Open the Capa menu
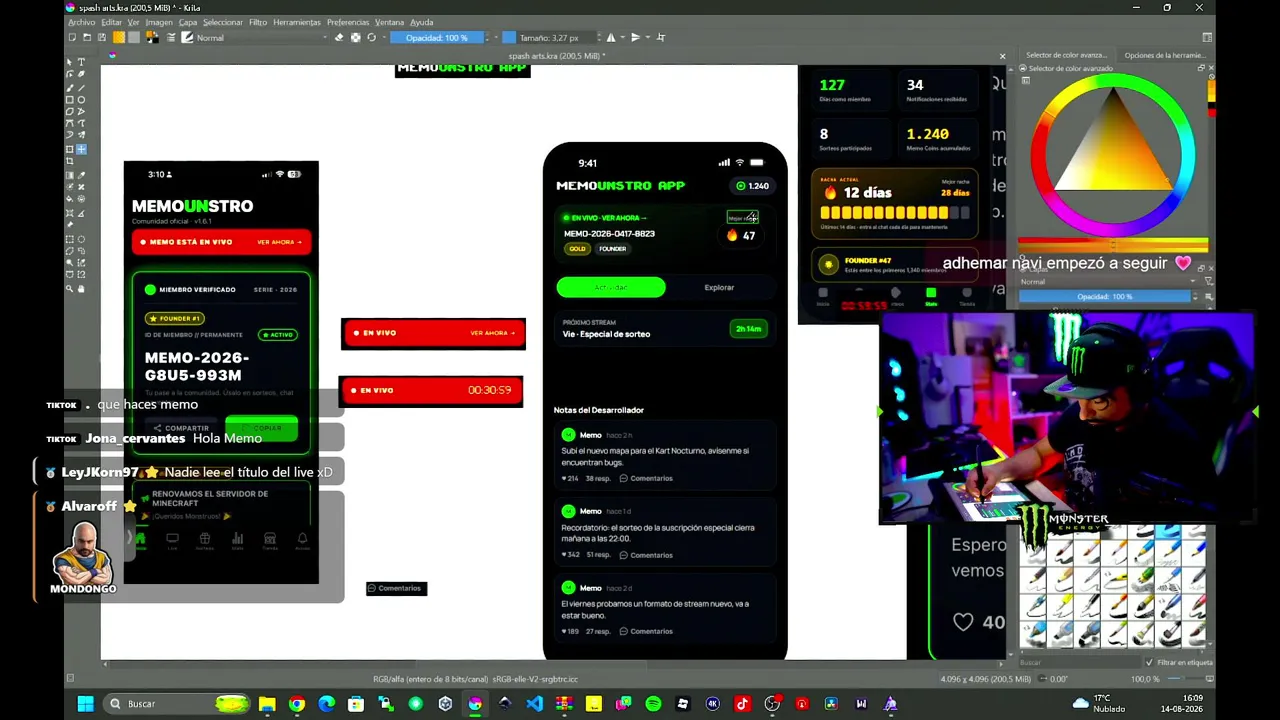 pos(188,22)
